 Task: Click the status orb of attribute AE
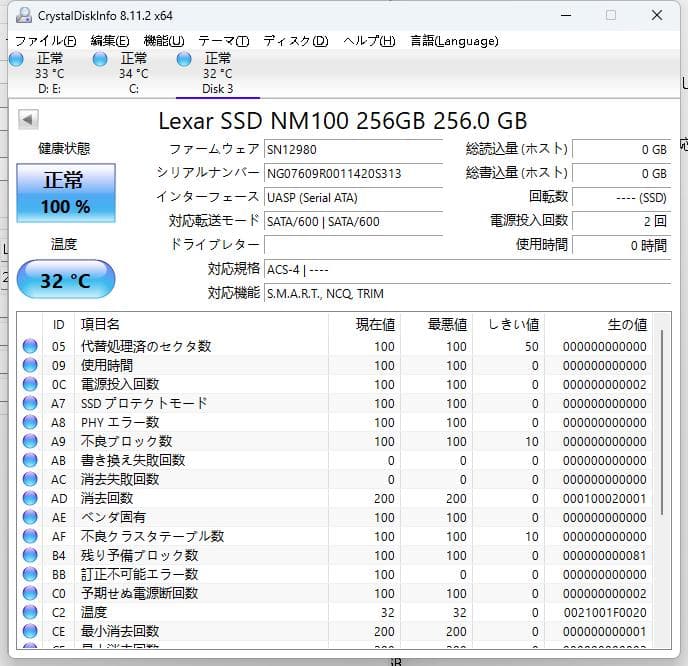tap(30, 517)
